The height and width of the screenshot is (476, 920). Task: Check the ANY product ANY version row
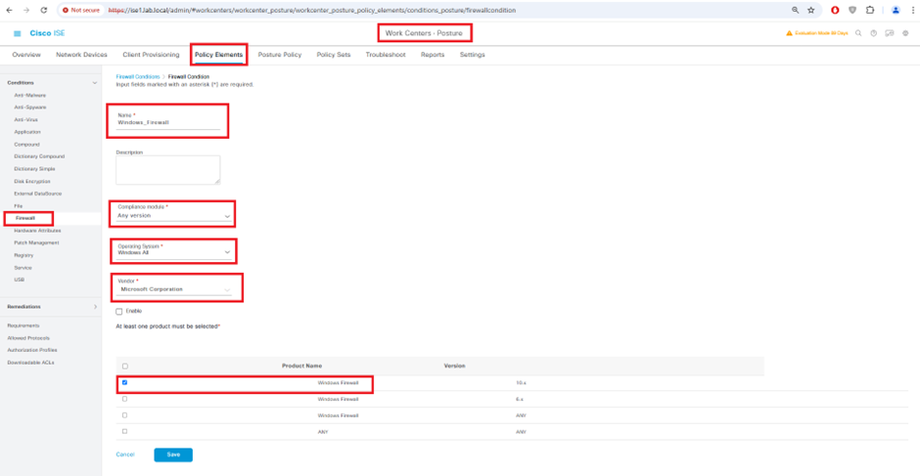point(124,431)
